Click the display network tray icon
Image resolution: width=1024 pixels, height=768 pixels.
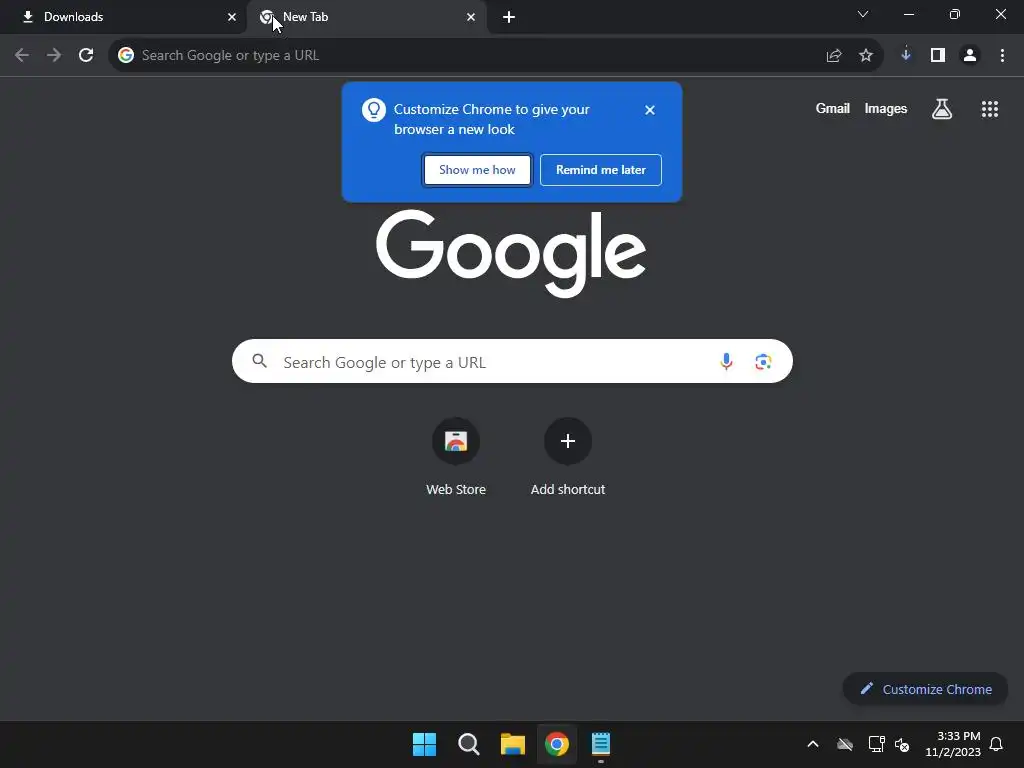tap(876, 744)
